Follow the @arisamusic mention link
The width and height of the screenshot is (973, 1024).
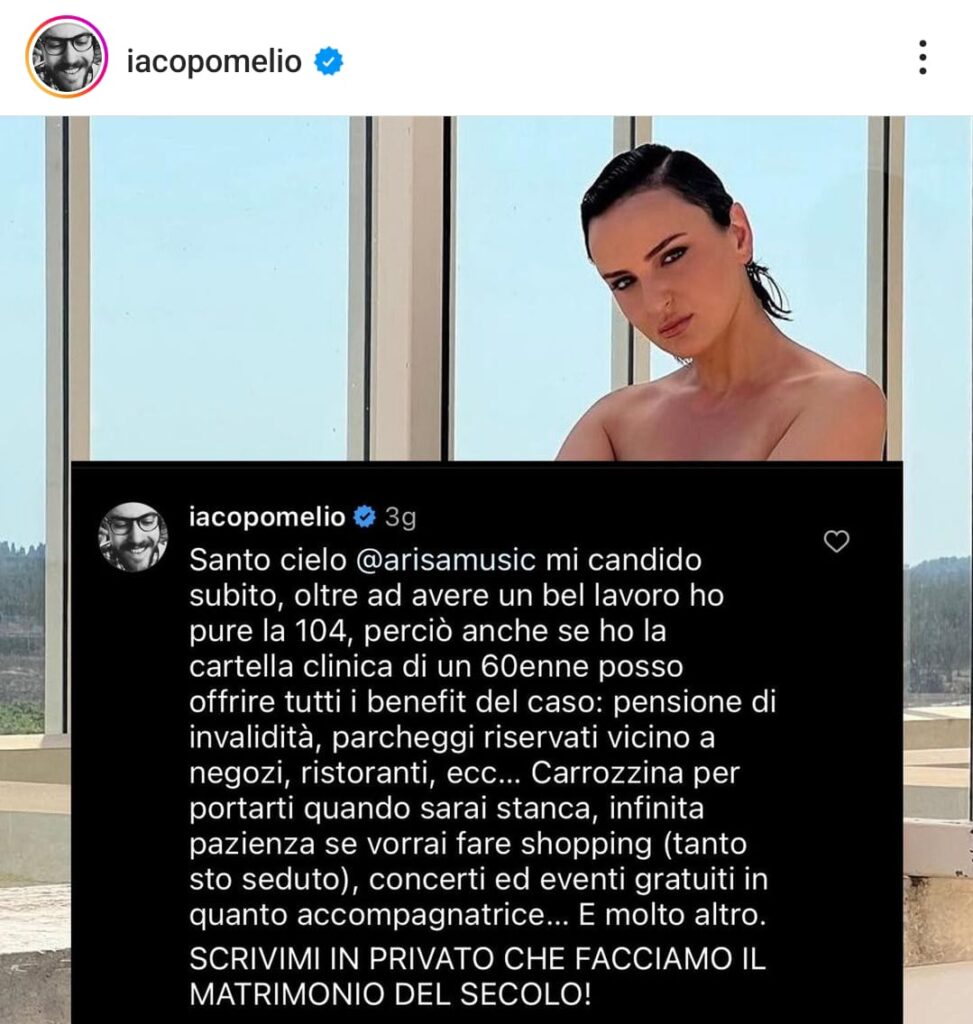(x=446, y=560)
